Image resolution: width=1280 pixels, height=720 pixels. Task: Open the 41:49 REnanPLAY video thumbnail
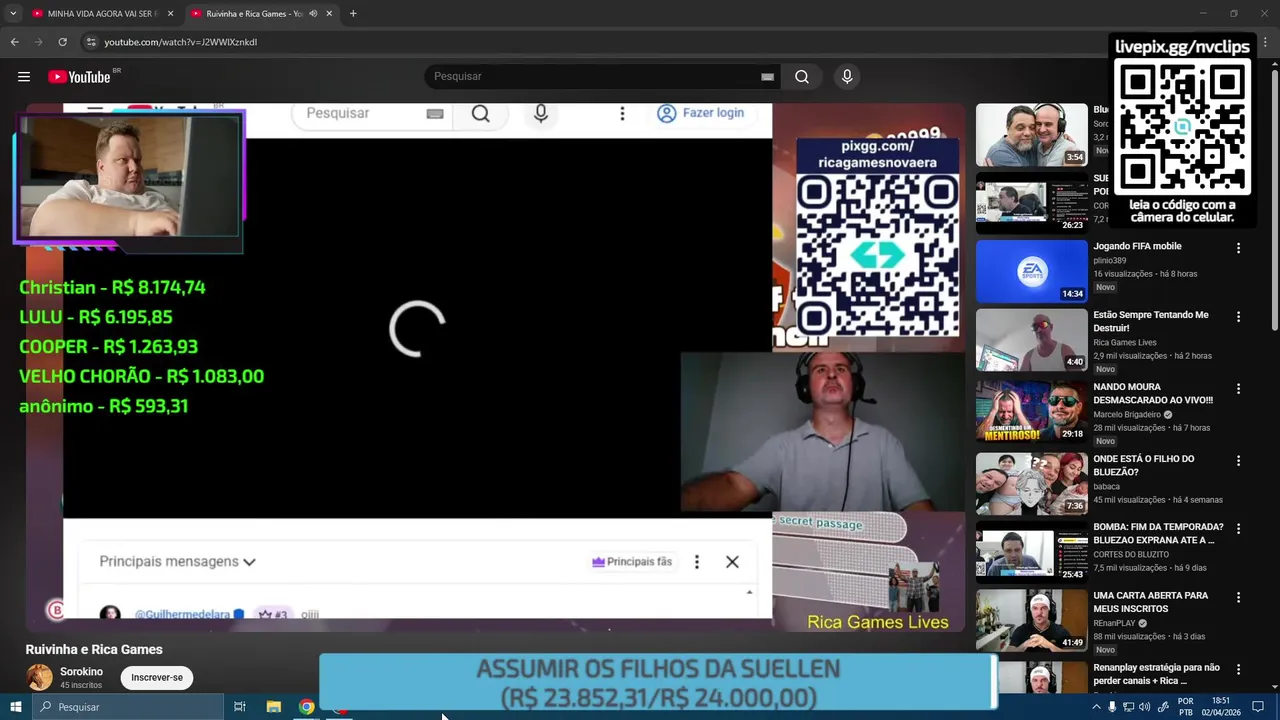pos(1031,620)
